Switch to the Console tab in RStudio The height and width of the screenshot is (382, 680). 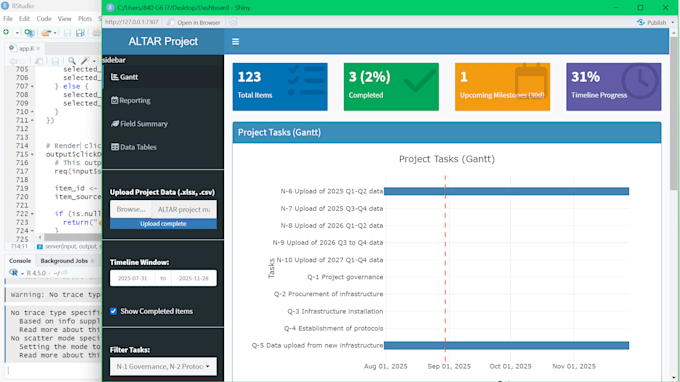point(20,261)
